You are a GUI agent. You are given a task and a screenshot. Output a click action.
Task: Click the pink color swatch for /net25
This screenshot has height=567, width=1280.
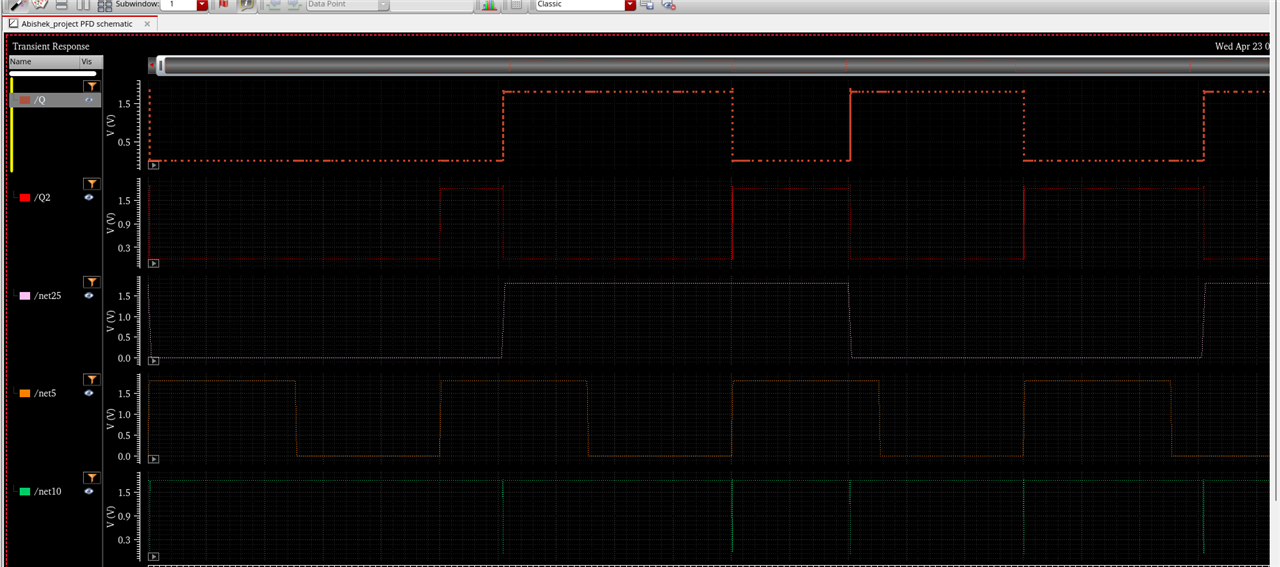pyautogui.click(x=25, y=296)
